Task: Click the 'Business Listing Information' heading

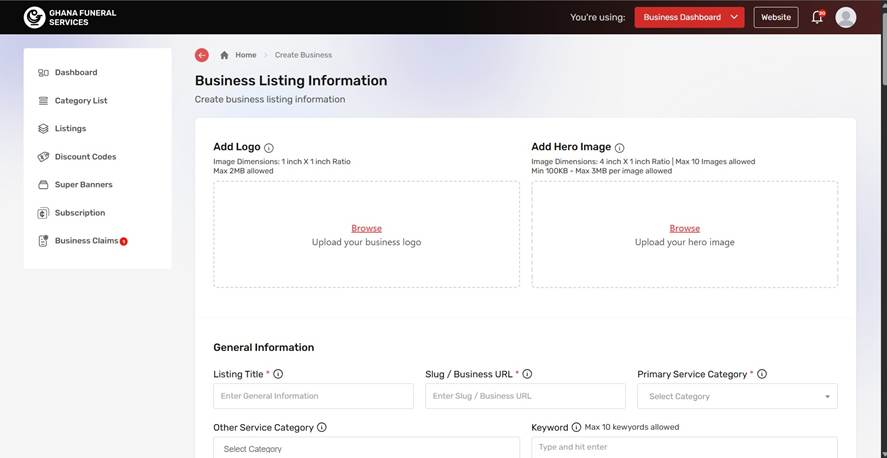Action: coord(291,80)
